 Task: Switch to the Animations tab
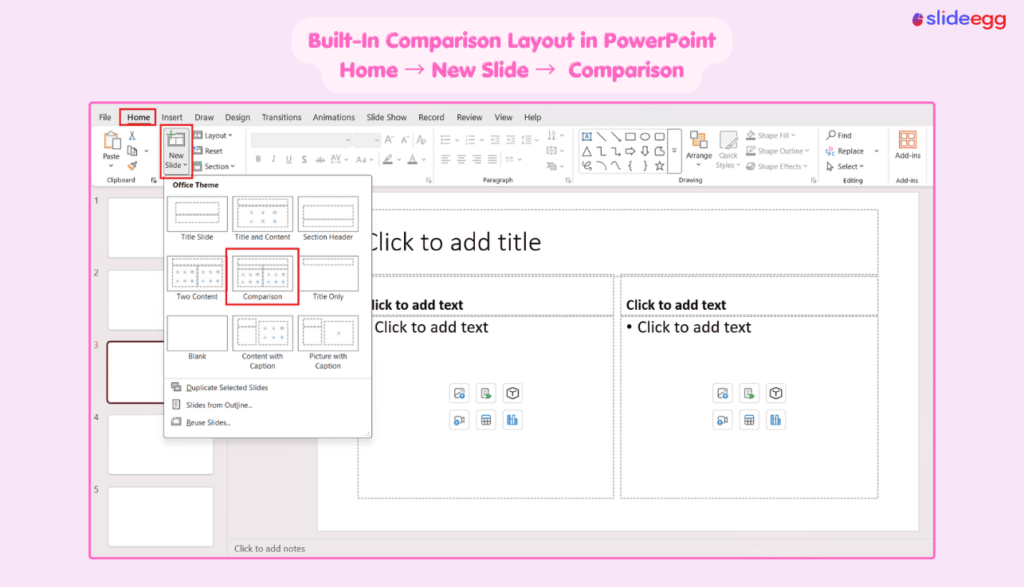pyautogui.click(x=334, y=118)
